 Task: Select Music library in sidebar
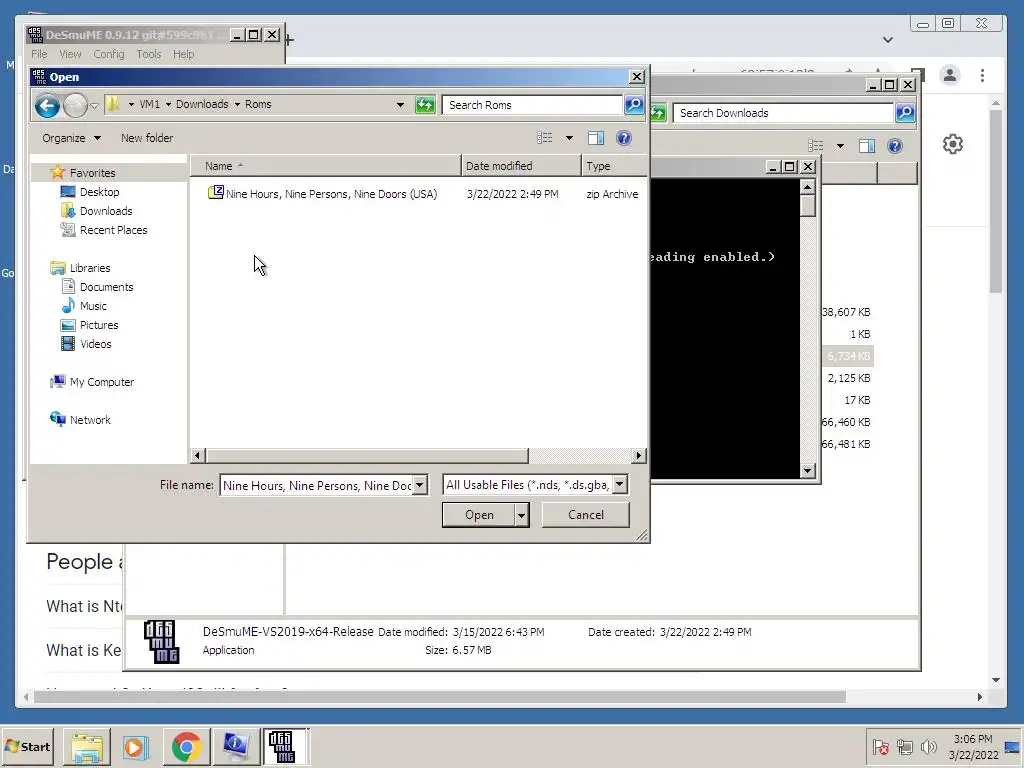(x=93, y=306)
